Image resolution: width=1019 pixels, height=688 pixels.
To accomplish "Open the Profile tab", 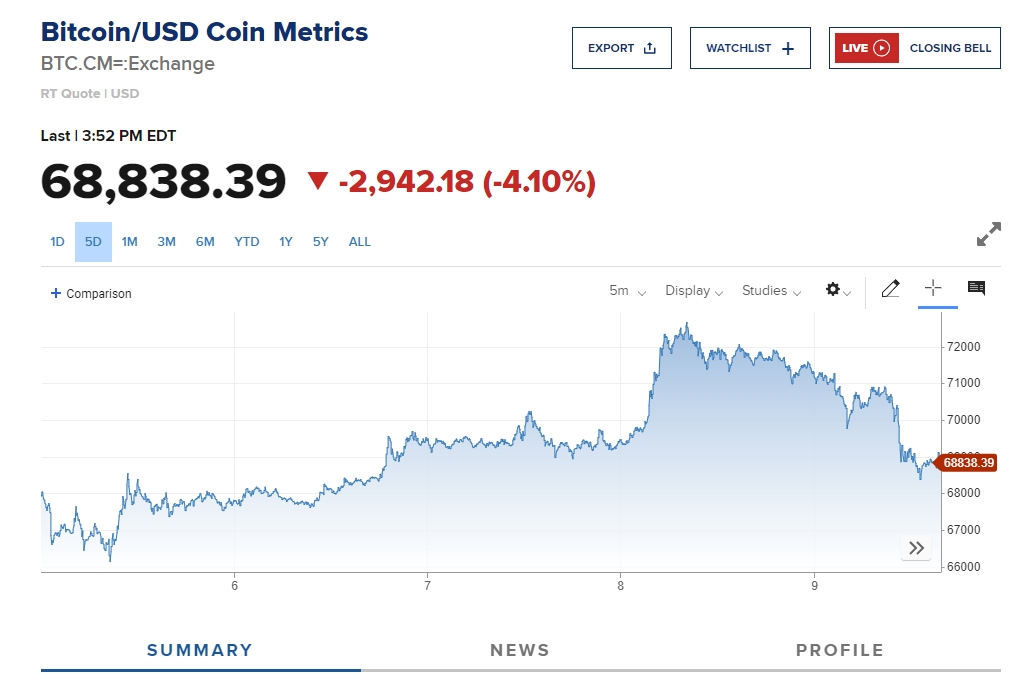I will 840,650.
